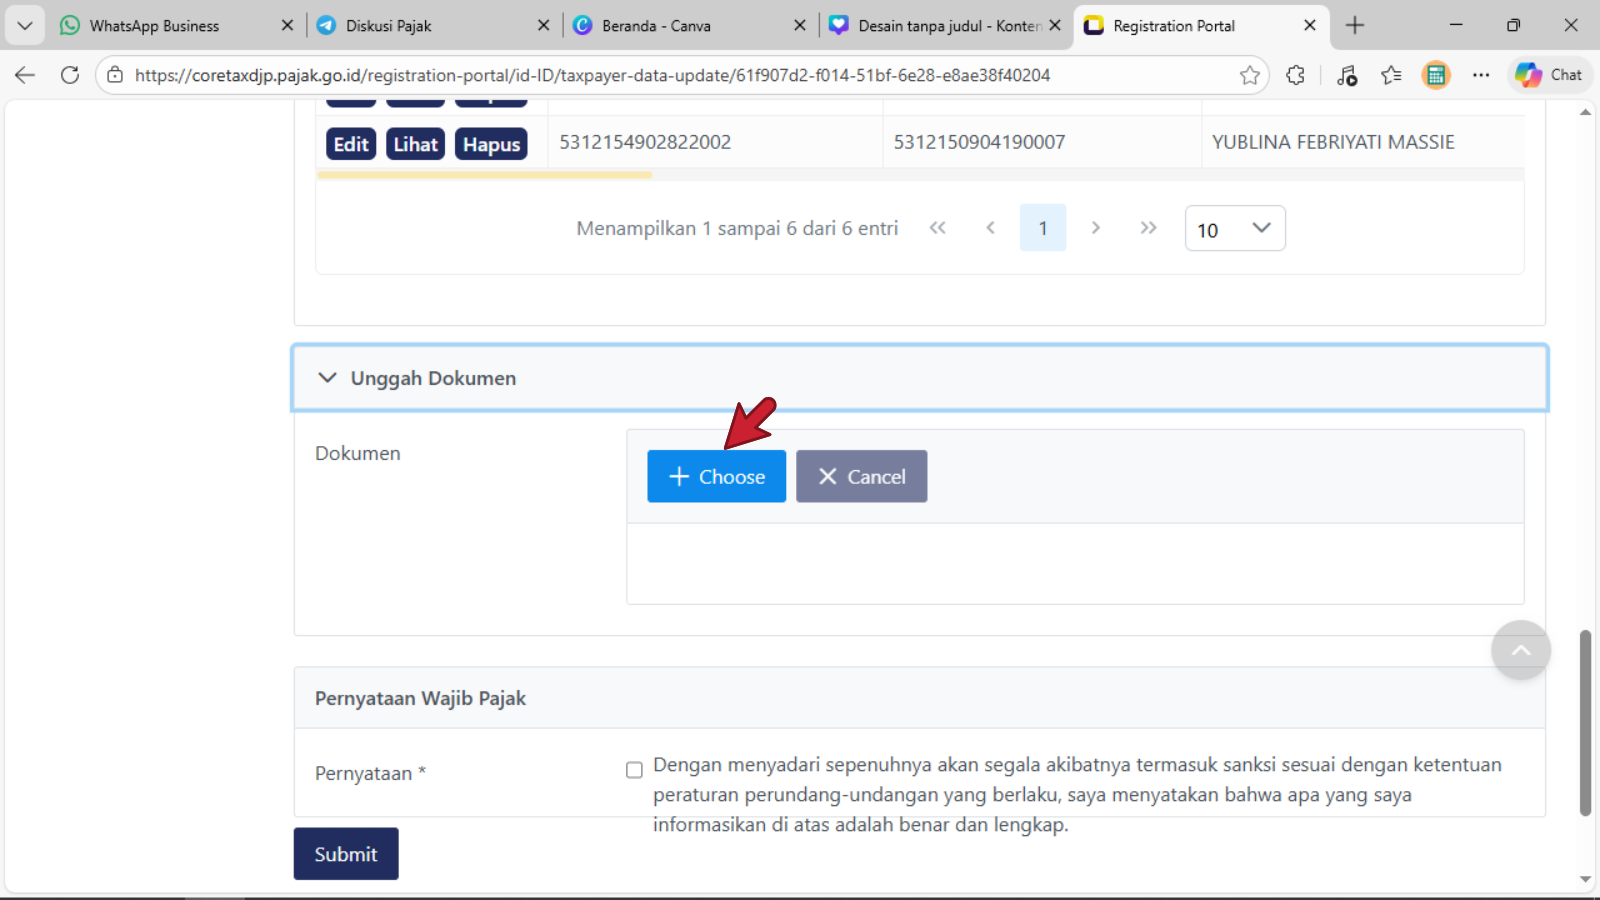Open the browser favorites list icon
Image resolution: width=1600 pixels, height=900 pixels.
1391,75
